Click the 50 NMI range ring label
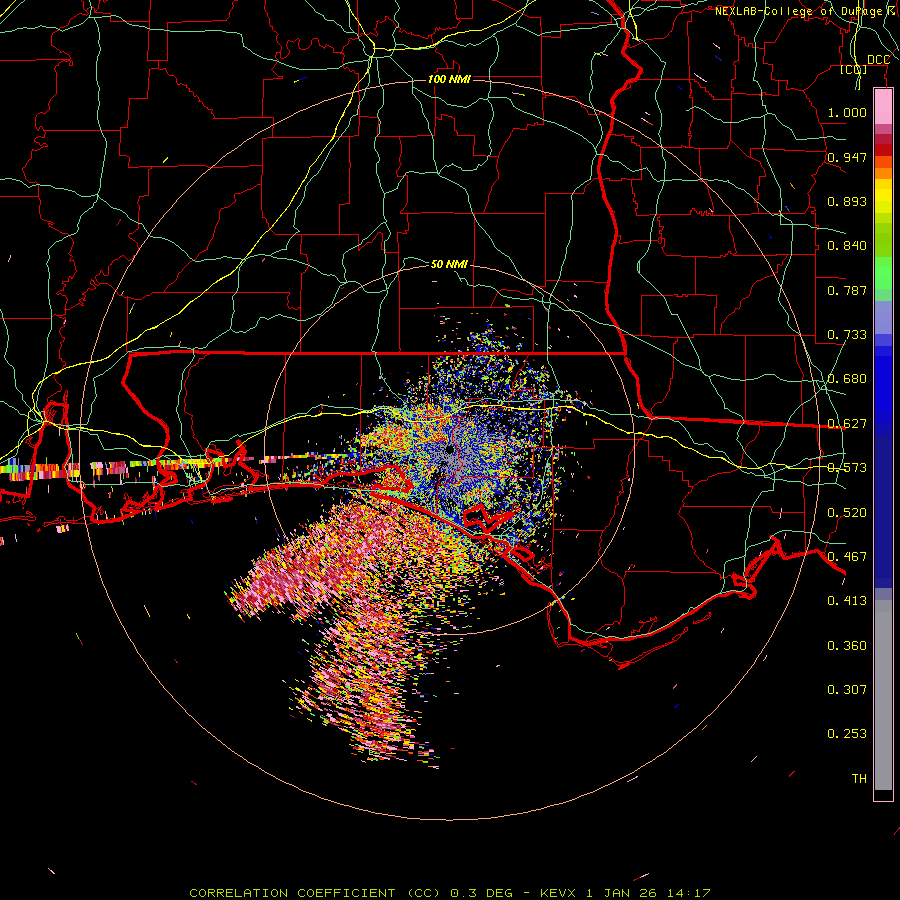Image resolution: width=900 pixels, height=900 pixels. (x=449, y=264)
